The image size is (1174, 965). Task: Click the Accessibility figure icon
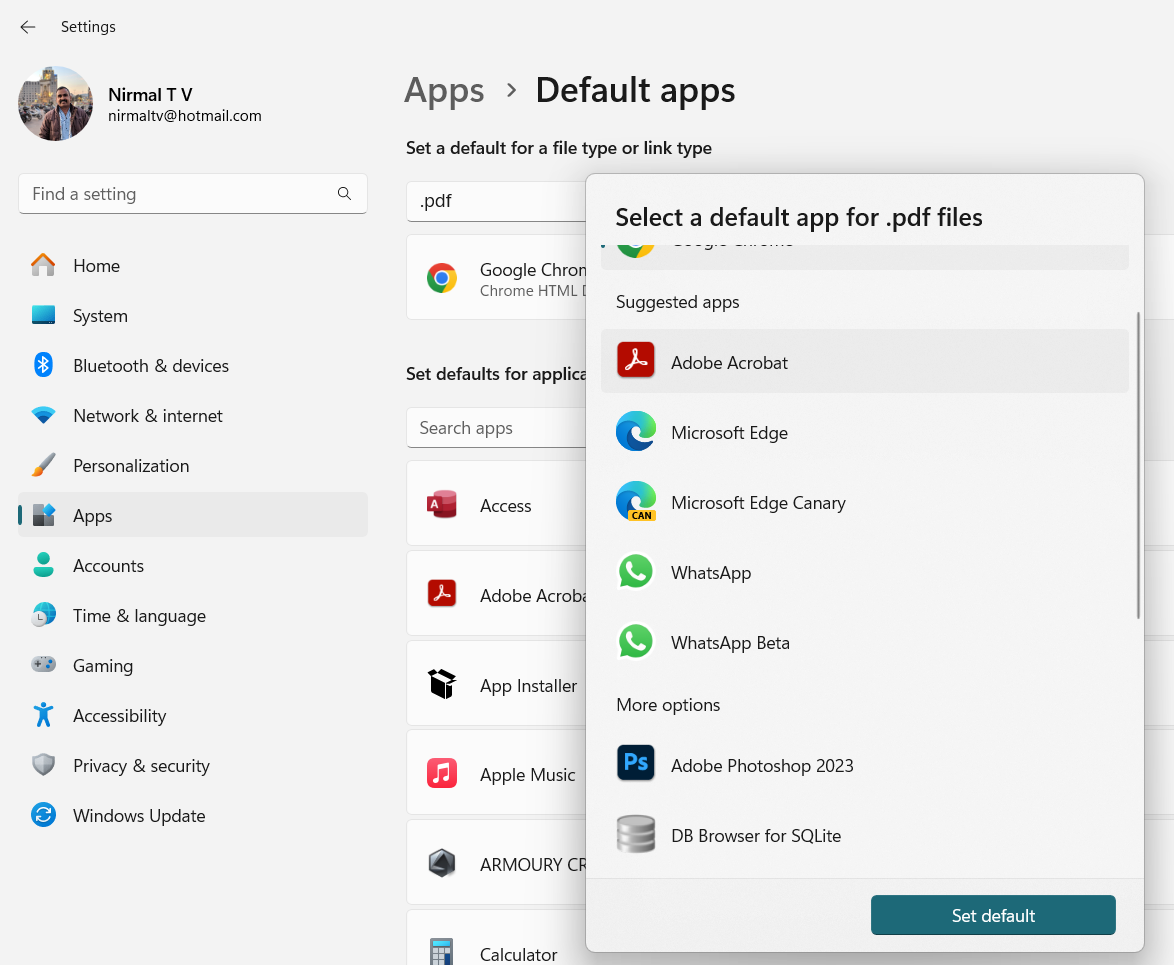point(43,715)
